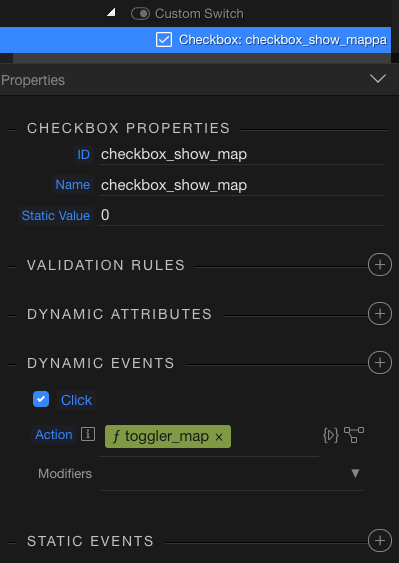The height and width of the screenshot is (563, 399).
Task: Click the Custom Switch toggle icon
Action: coord(140,14)
